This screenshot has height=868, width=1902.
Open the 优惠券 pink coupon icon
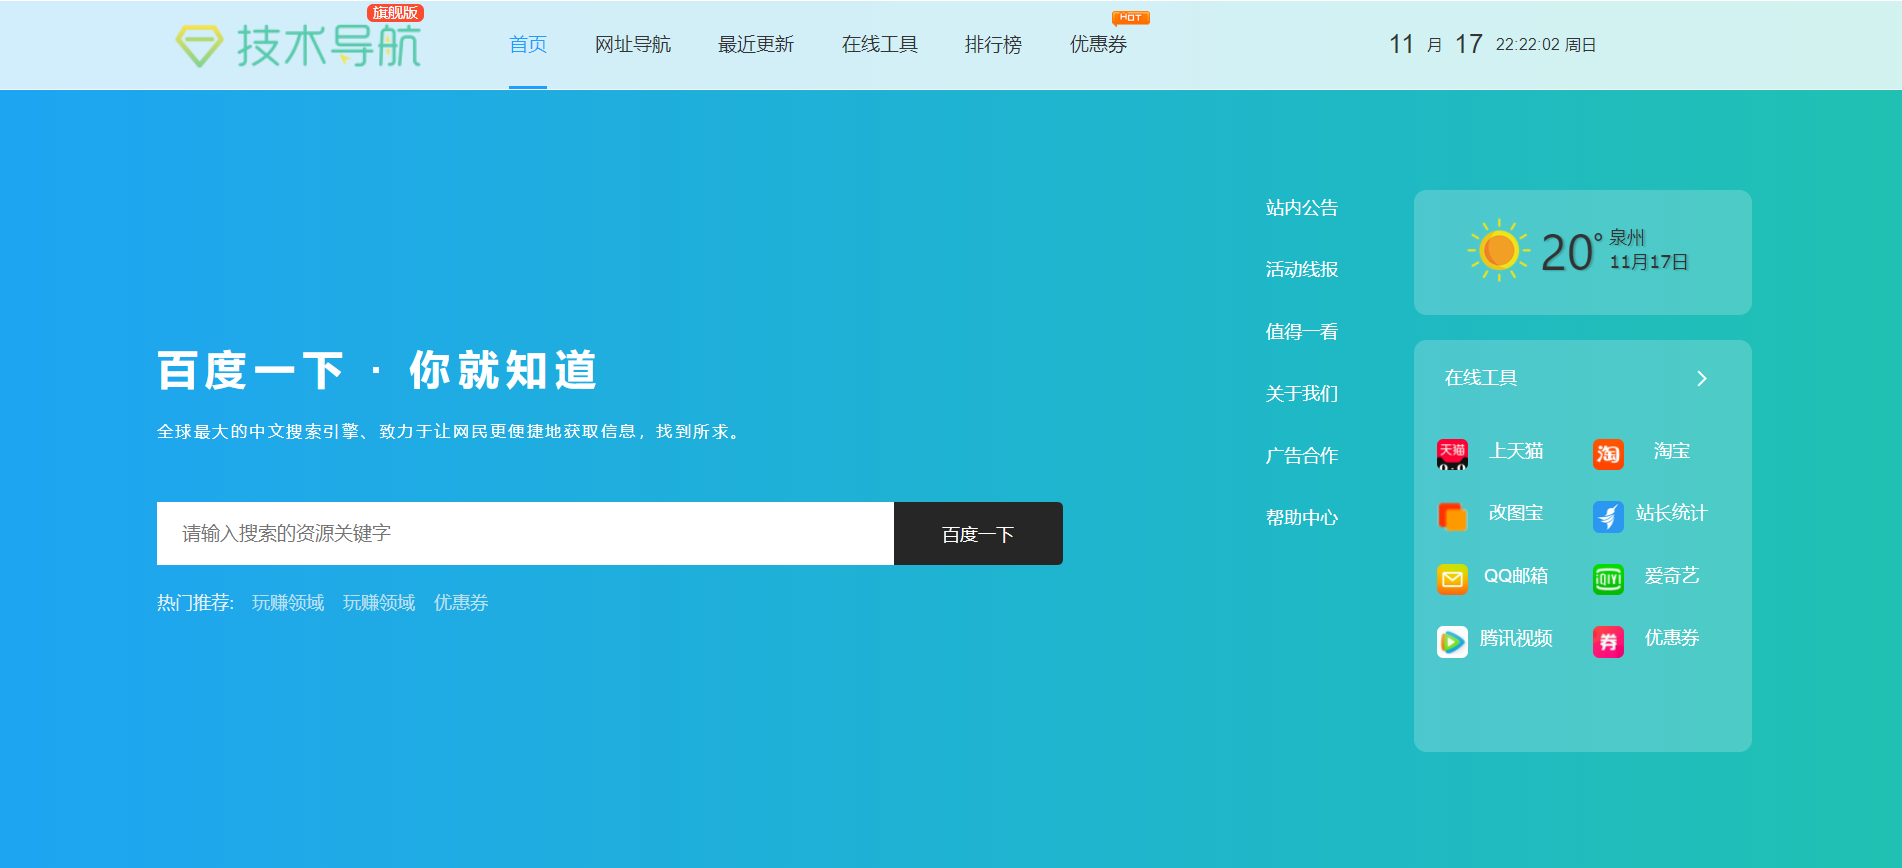(1608, 641)
